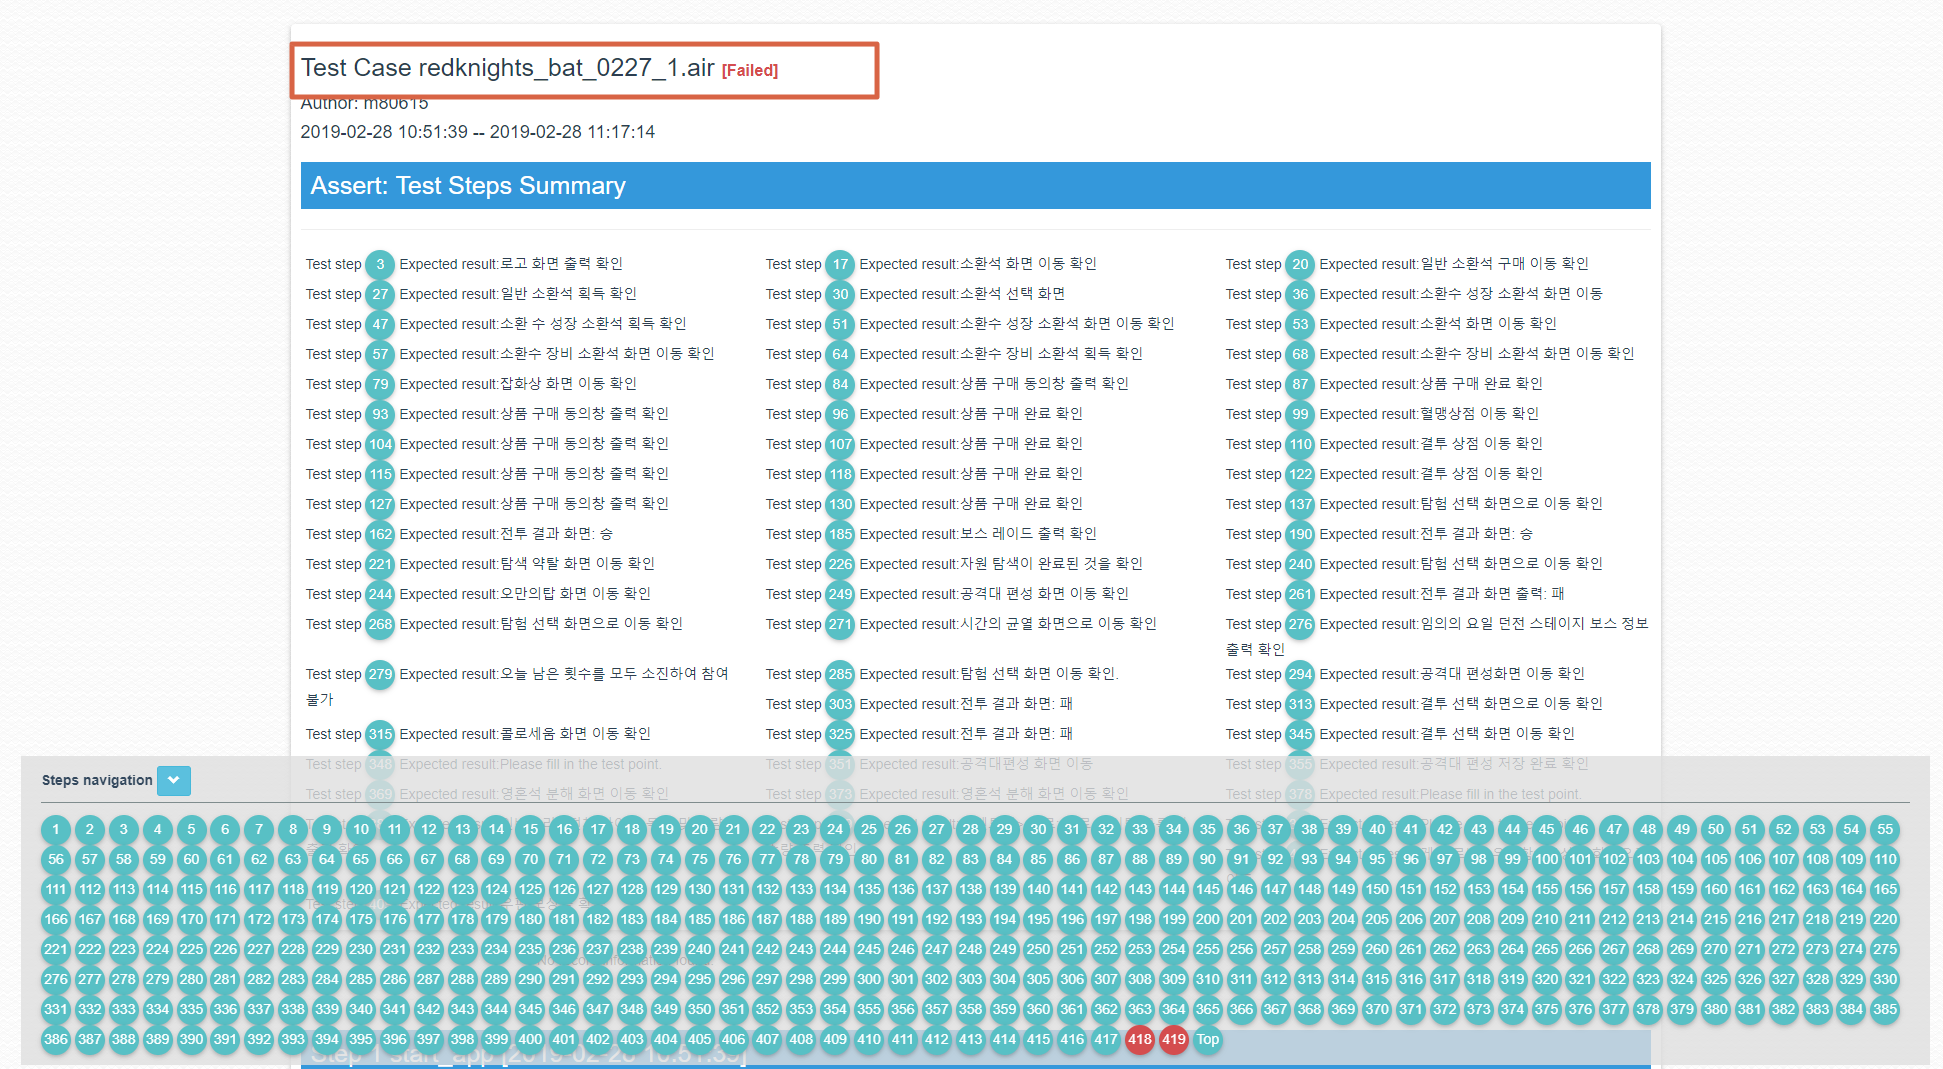
Task: Open summary step 244 badge for 오만의탑 화면
Action: (380, 594)
